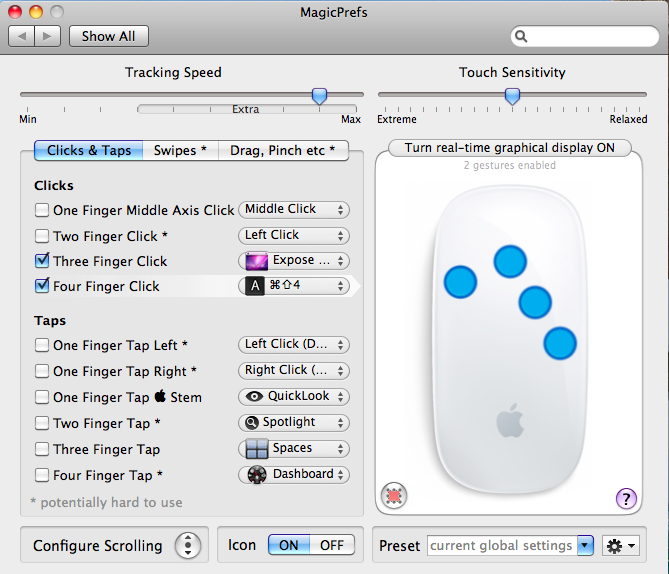Viewport: 669px width, 574px height.
Task: Click the QuickLook eye icon
Action: pos(254,396)
